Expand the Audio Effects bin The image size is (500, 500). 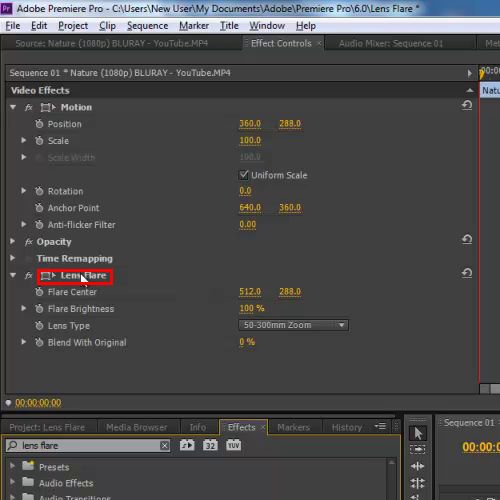coord(12,482)
